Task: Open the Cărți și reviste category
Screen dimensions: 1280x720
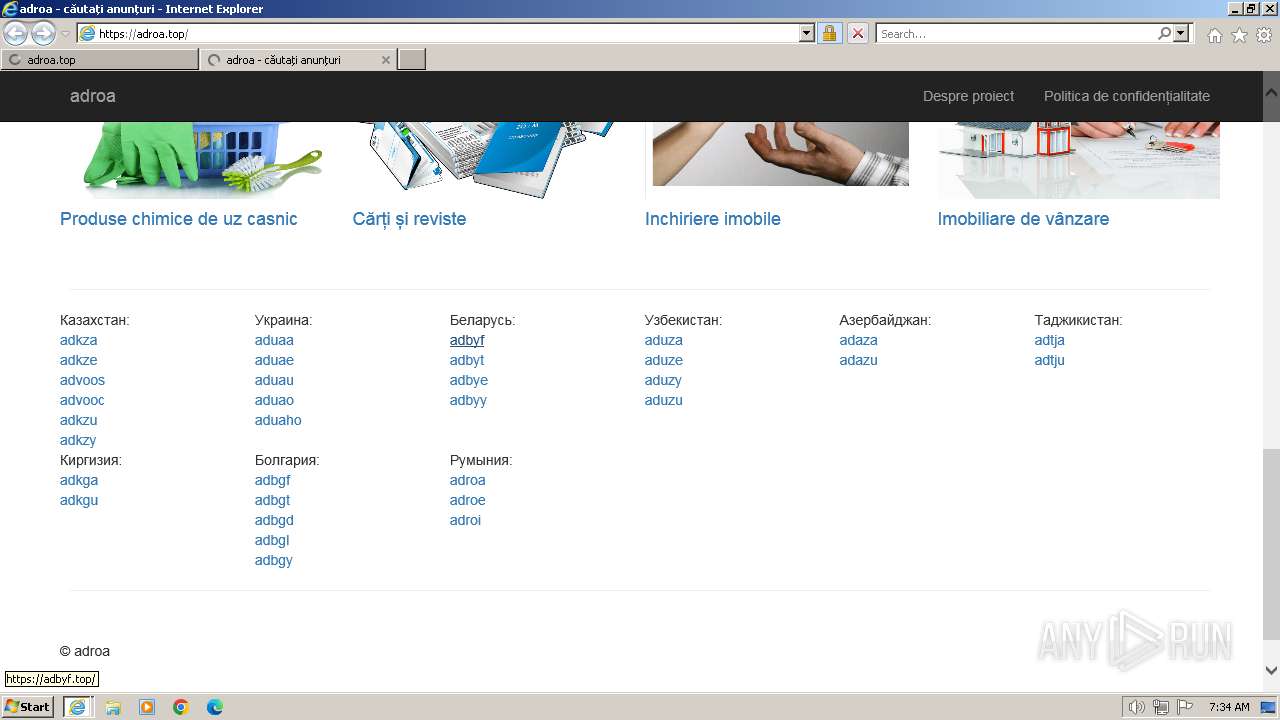Action: point(409,219)
